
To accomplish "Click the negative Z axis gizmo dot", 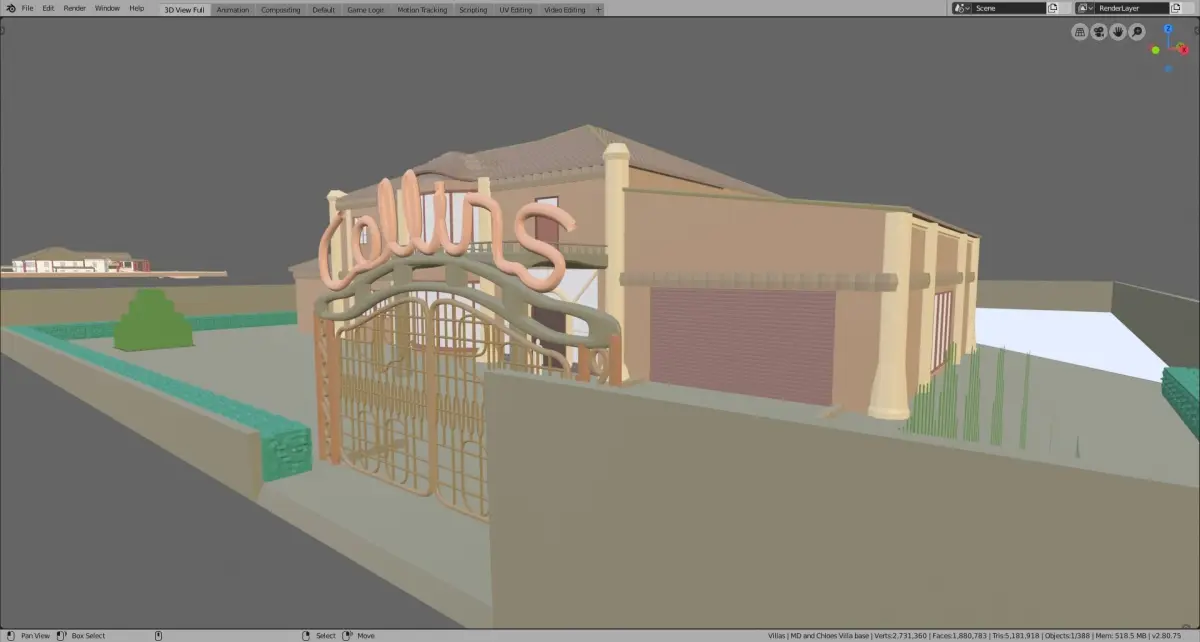I will tap(1170, 69).
